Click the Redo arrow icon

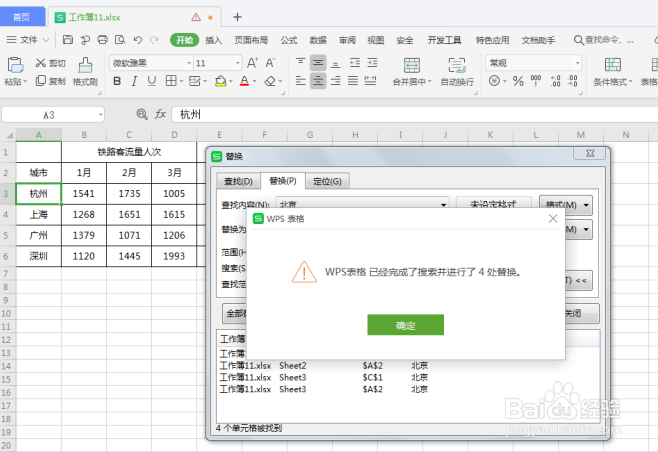click(x=154, y=40)
